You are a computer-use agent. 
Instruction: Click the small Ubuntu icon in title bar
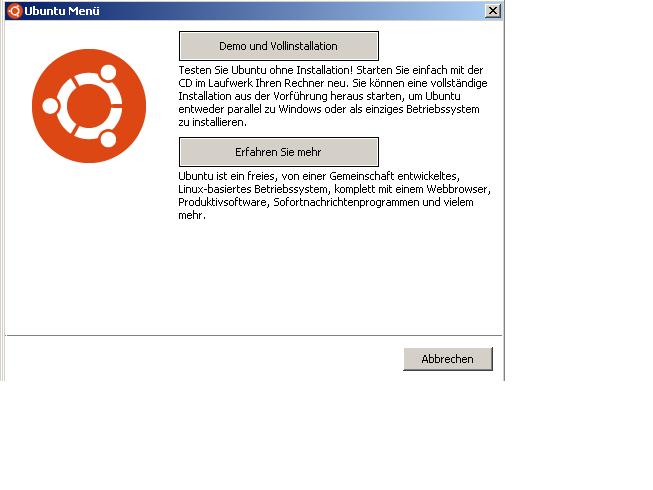(x=15, y=11)
